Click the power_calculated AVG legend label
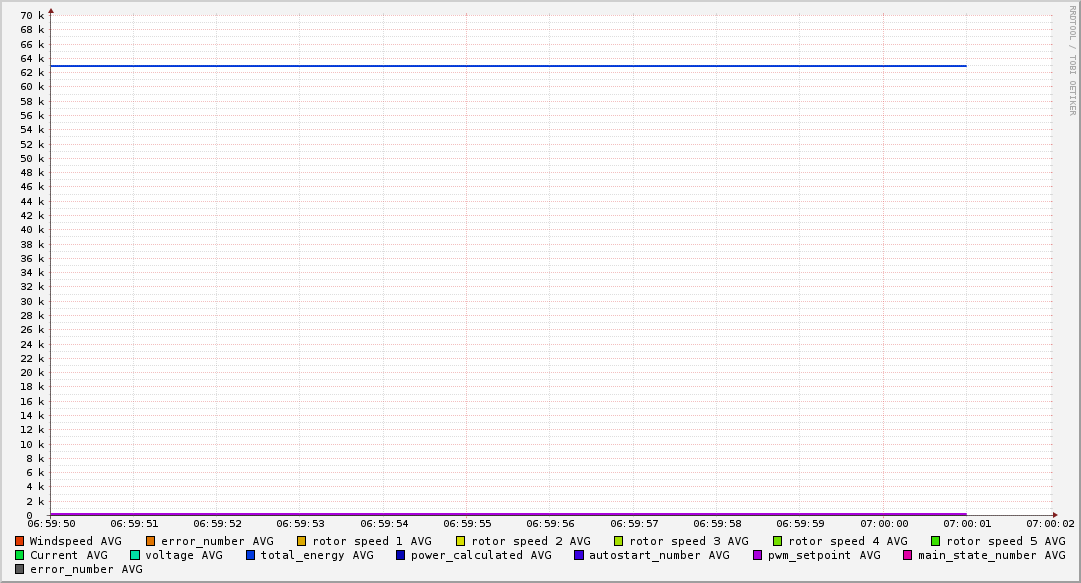The height and width of the screenshot is (583, 1081). coord(480,555)
